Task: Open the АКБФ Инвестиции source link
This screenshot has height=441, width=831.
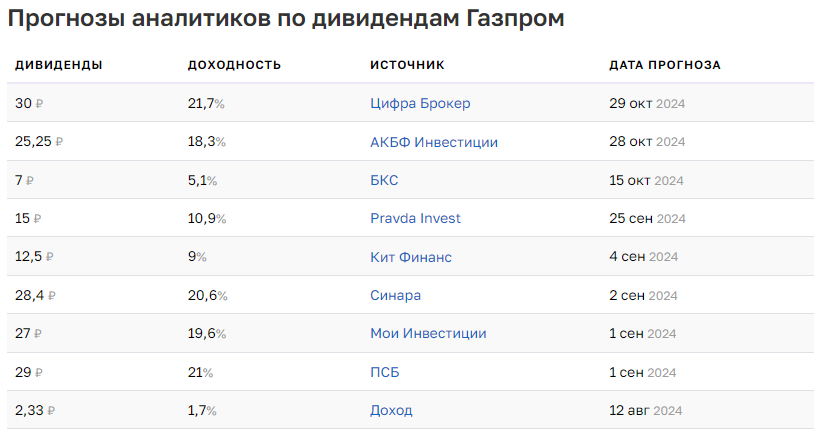Action: point(434,142)
